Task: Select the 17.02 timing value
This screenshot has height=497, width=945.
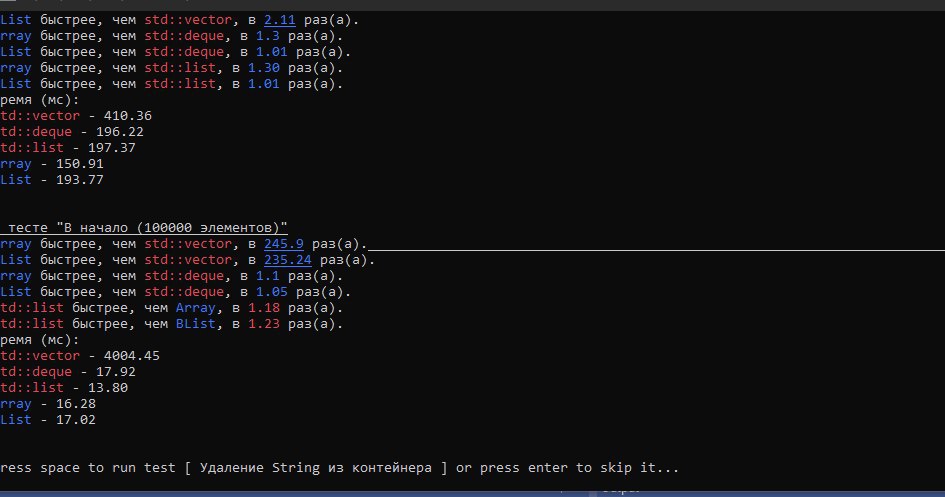Action: 76,419
